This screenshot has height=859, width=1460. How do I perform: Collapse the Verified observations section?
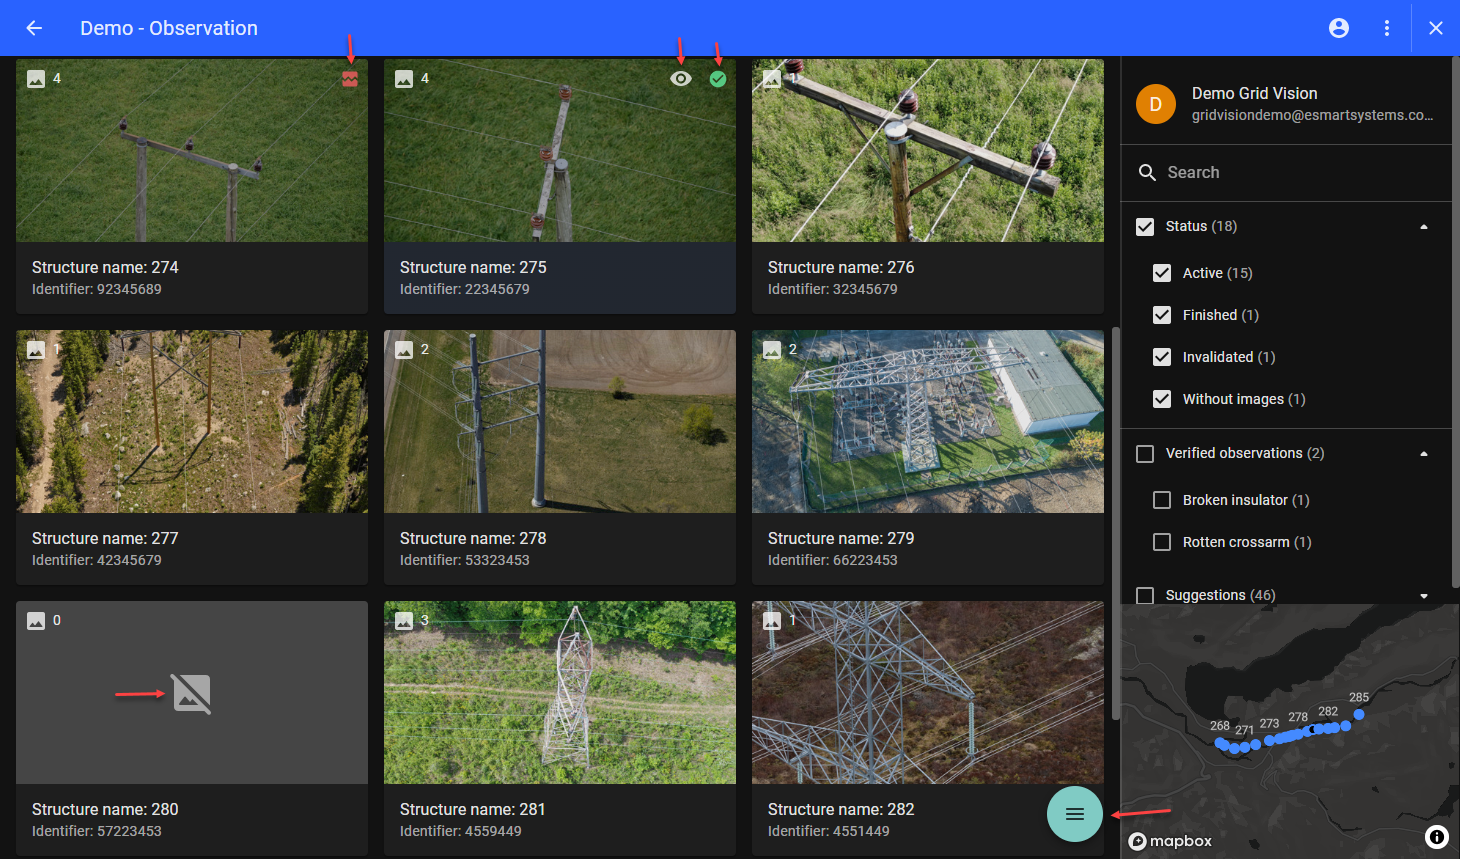click(x=1424, y=454)
